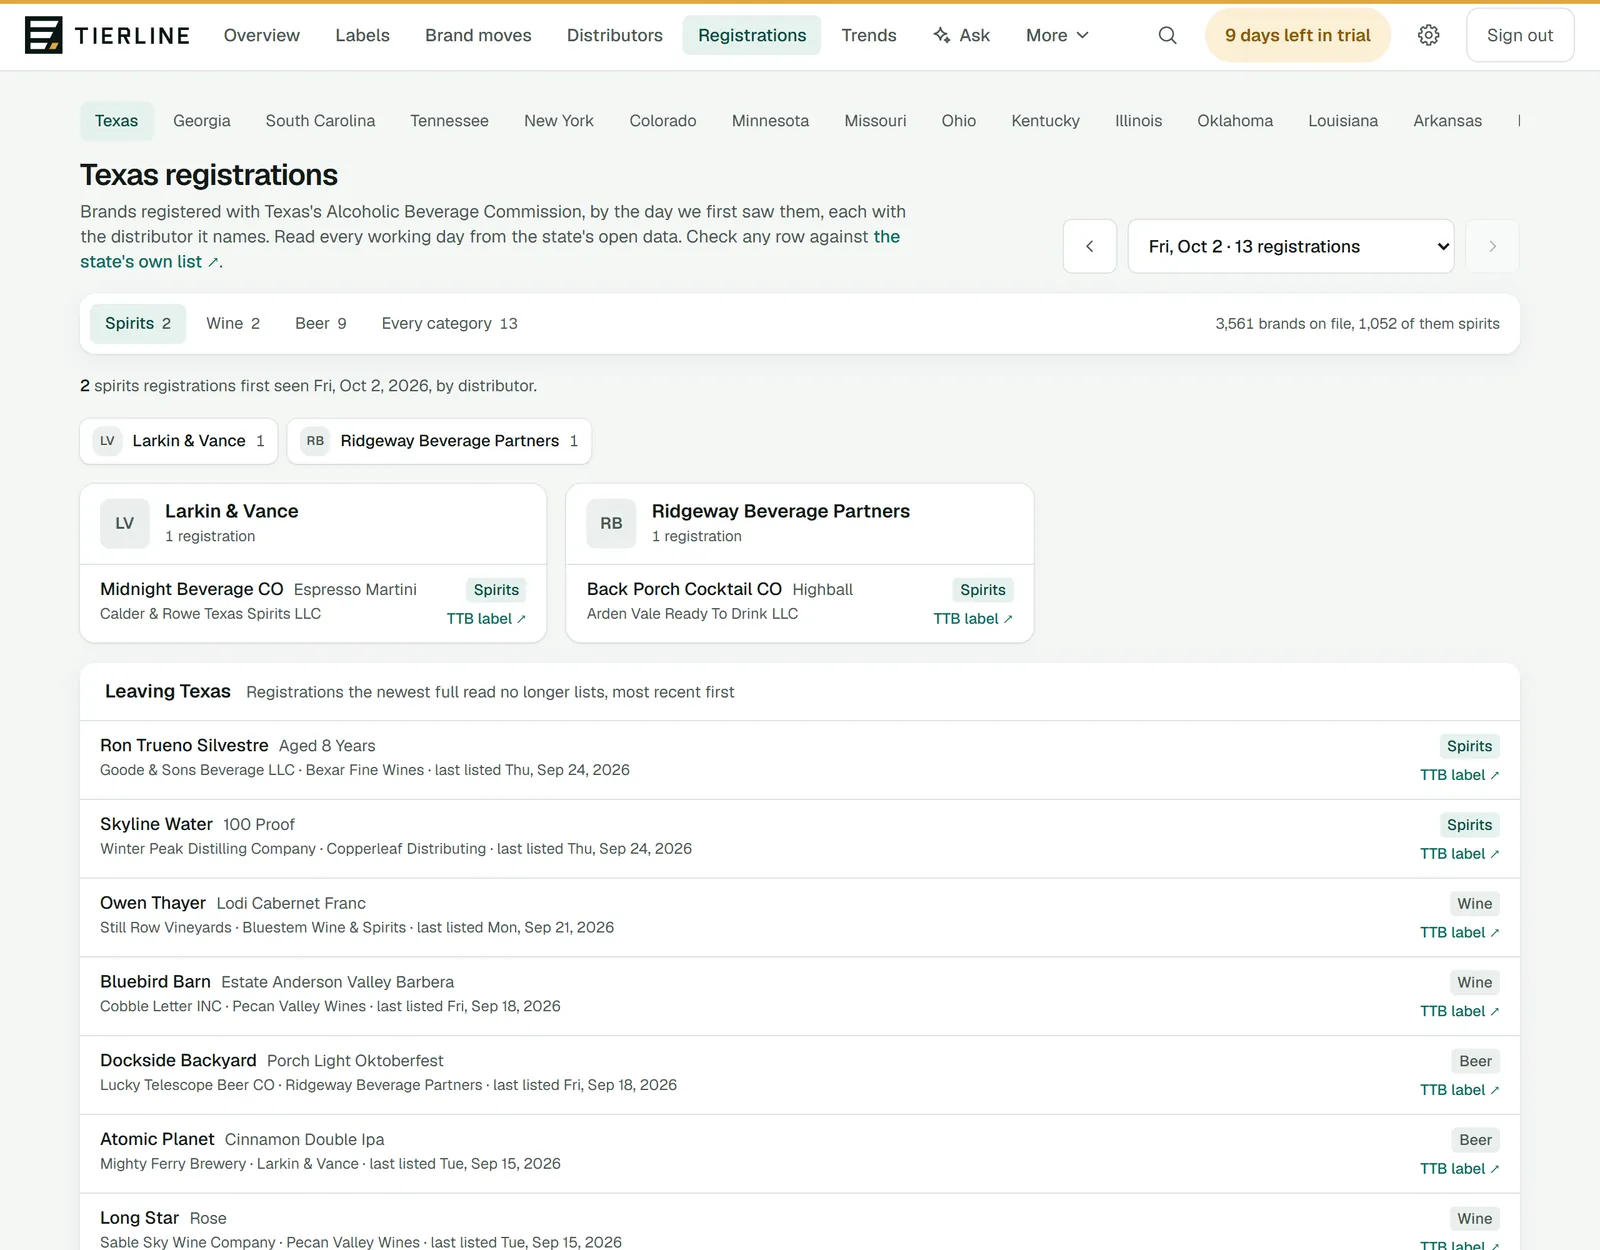The height and width of the screenshot is (1250, 1600).
Task: Go to Brand moves
Action: click(478, 35)
